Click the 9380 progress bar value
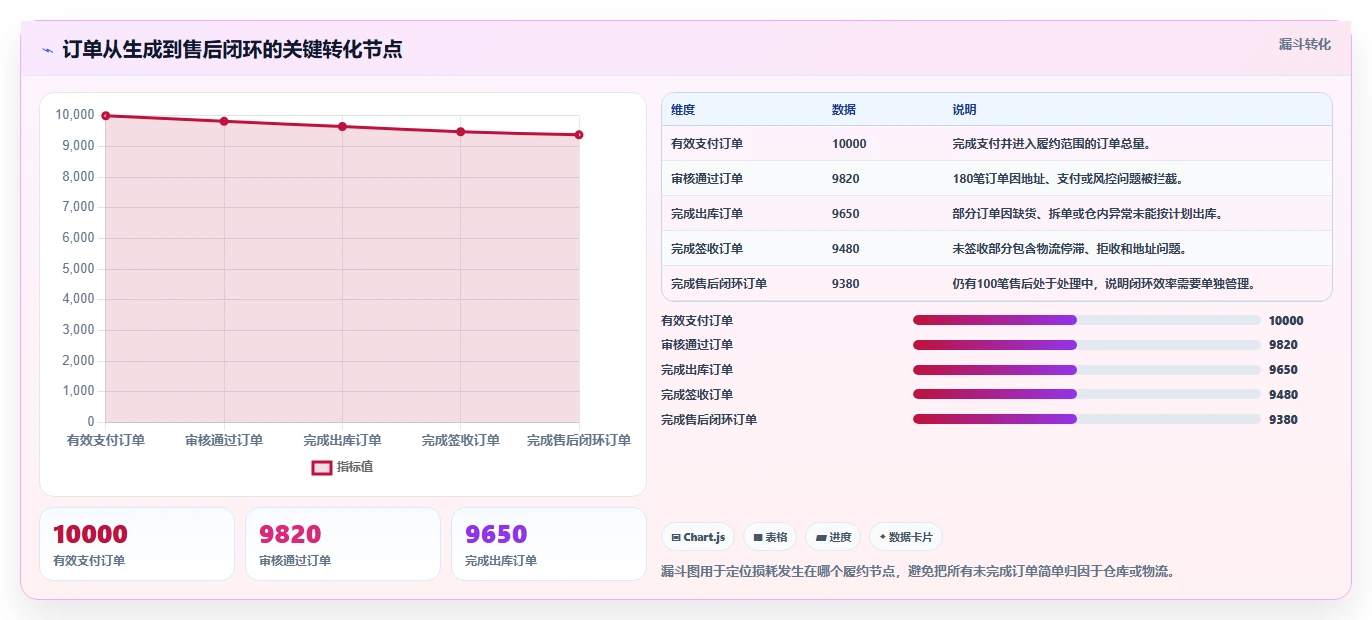The height and width of the screenshot is (620, 1372). coord(1283,420)
